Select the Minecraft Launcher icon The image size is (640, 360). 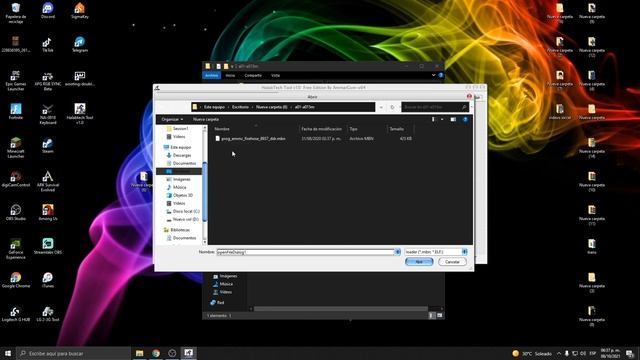[16, 148]
